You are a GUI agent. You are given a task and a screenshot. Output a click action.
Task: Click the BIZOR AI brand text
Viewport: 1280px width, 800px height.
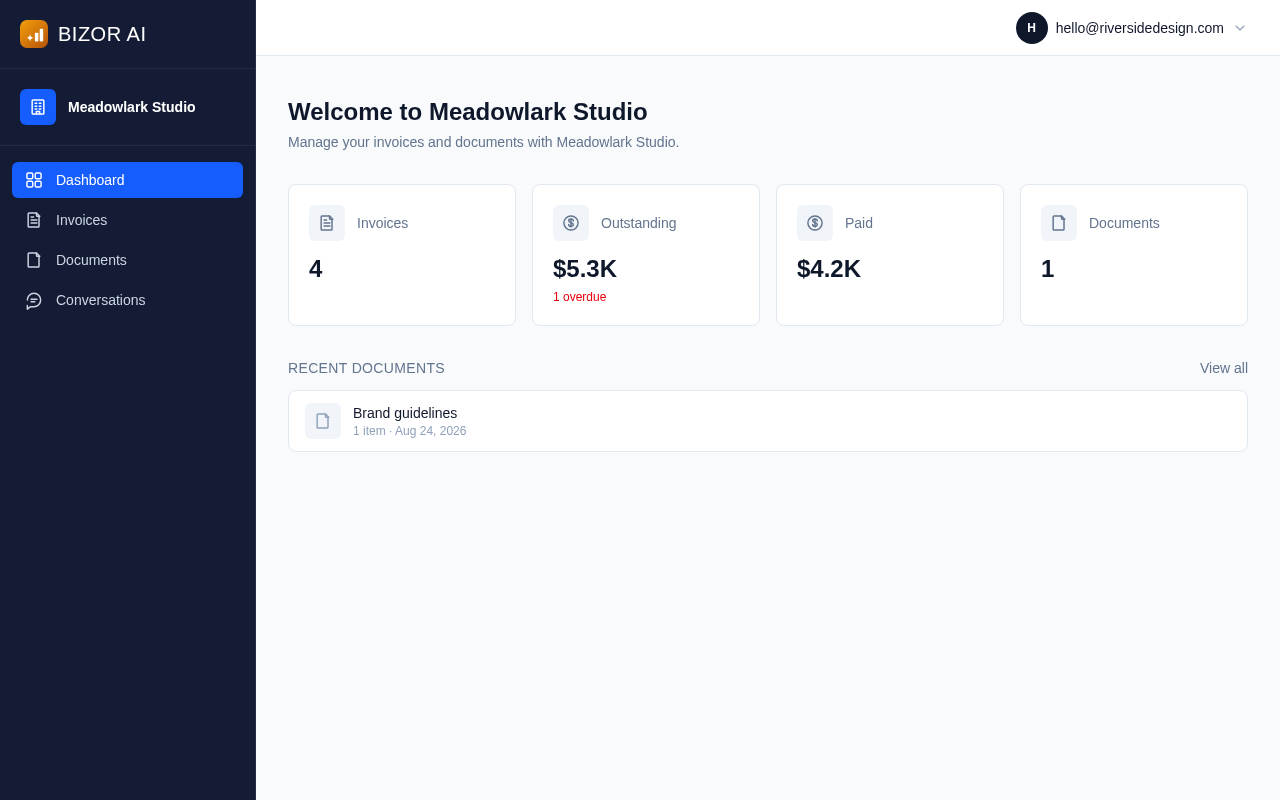click(102, 34)
